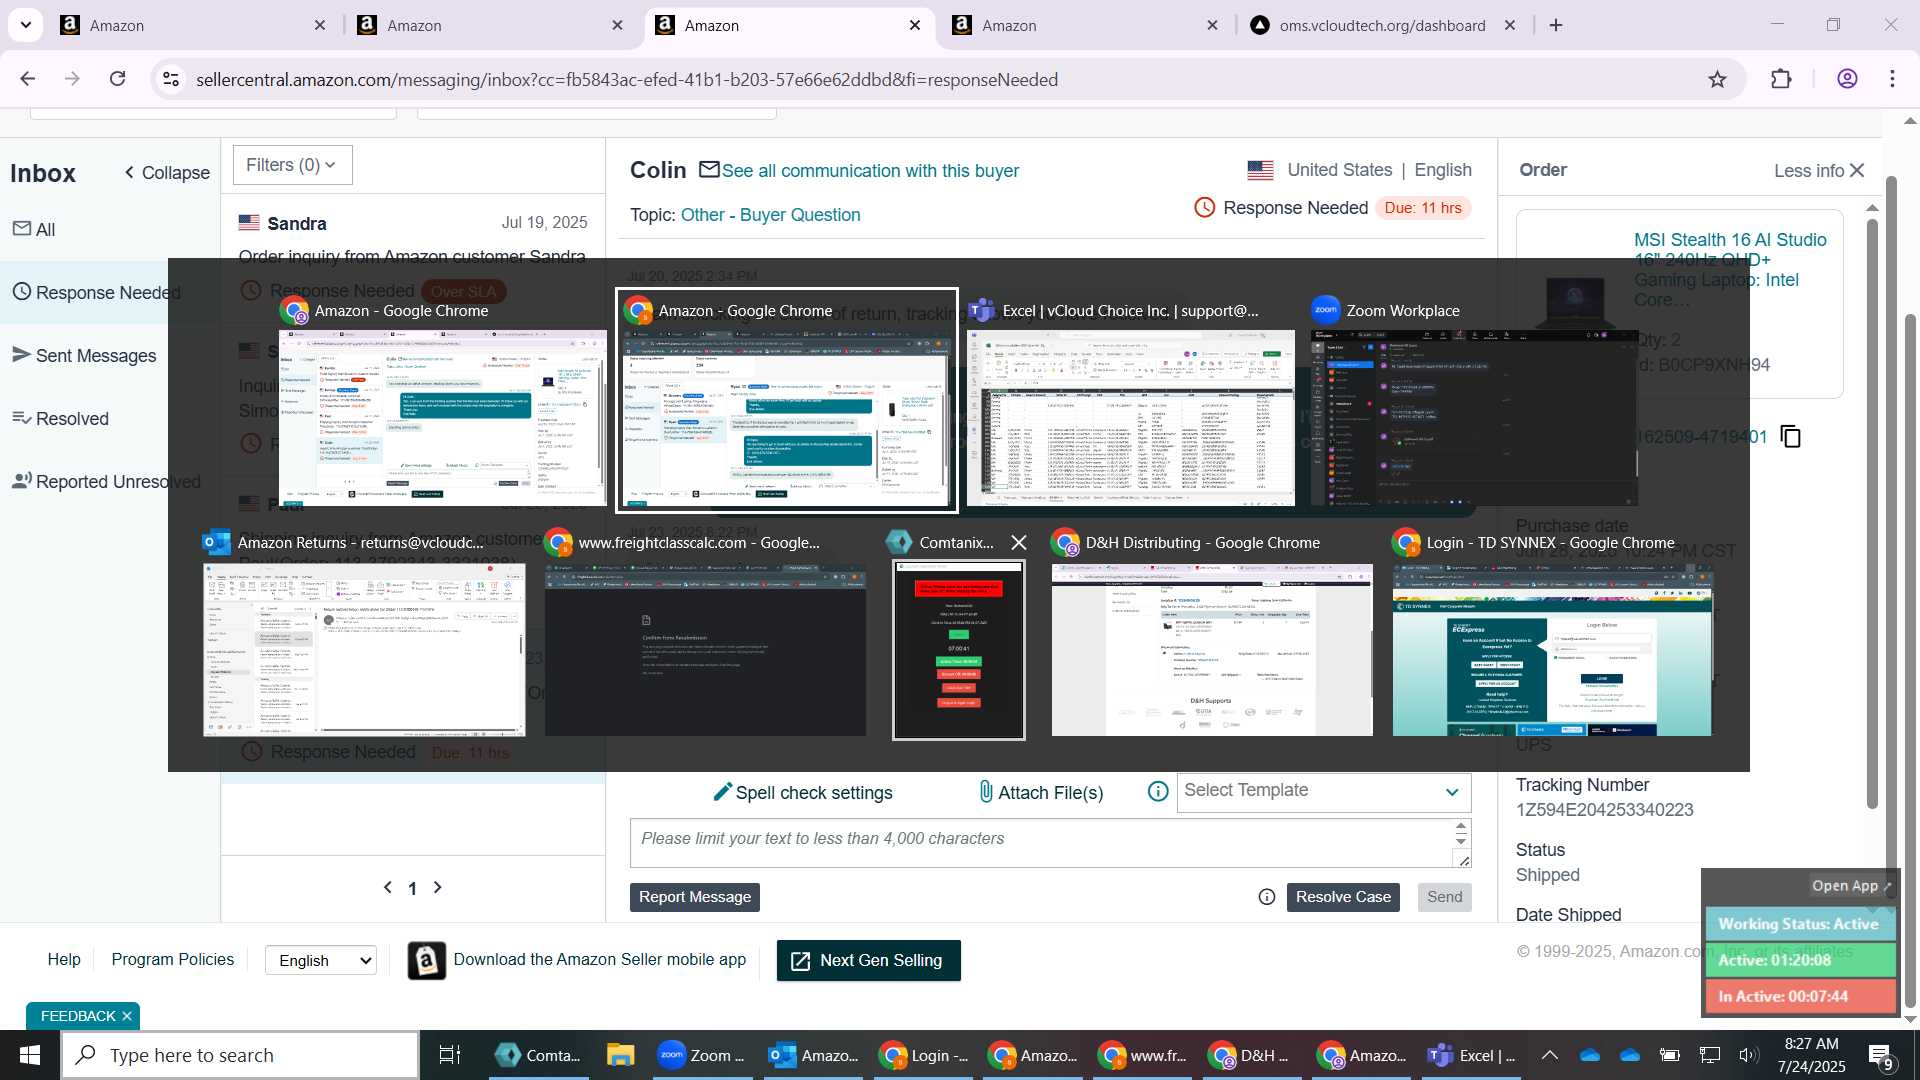Open the Sent Messages folder

84,355
